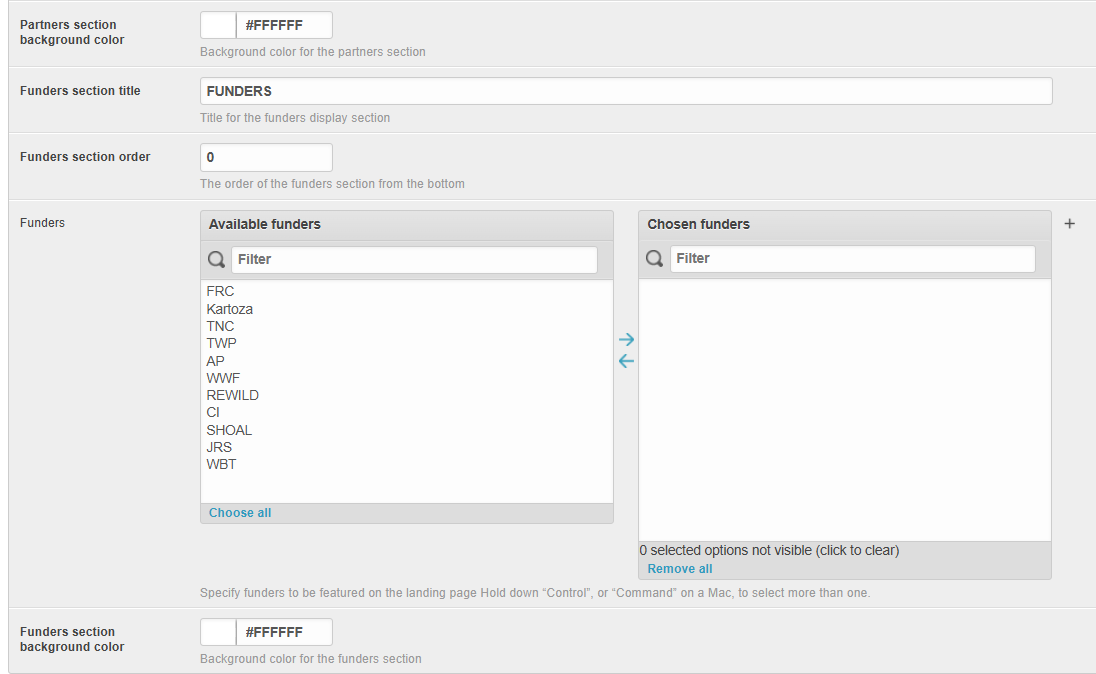Click the Funders section order input
The width and height of the screenshot is (1096, 674).
point(266,157)
